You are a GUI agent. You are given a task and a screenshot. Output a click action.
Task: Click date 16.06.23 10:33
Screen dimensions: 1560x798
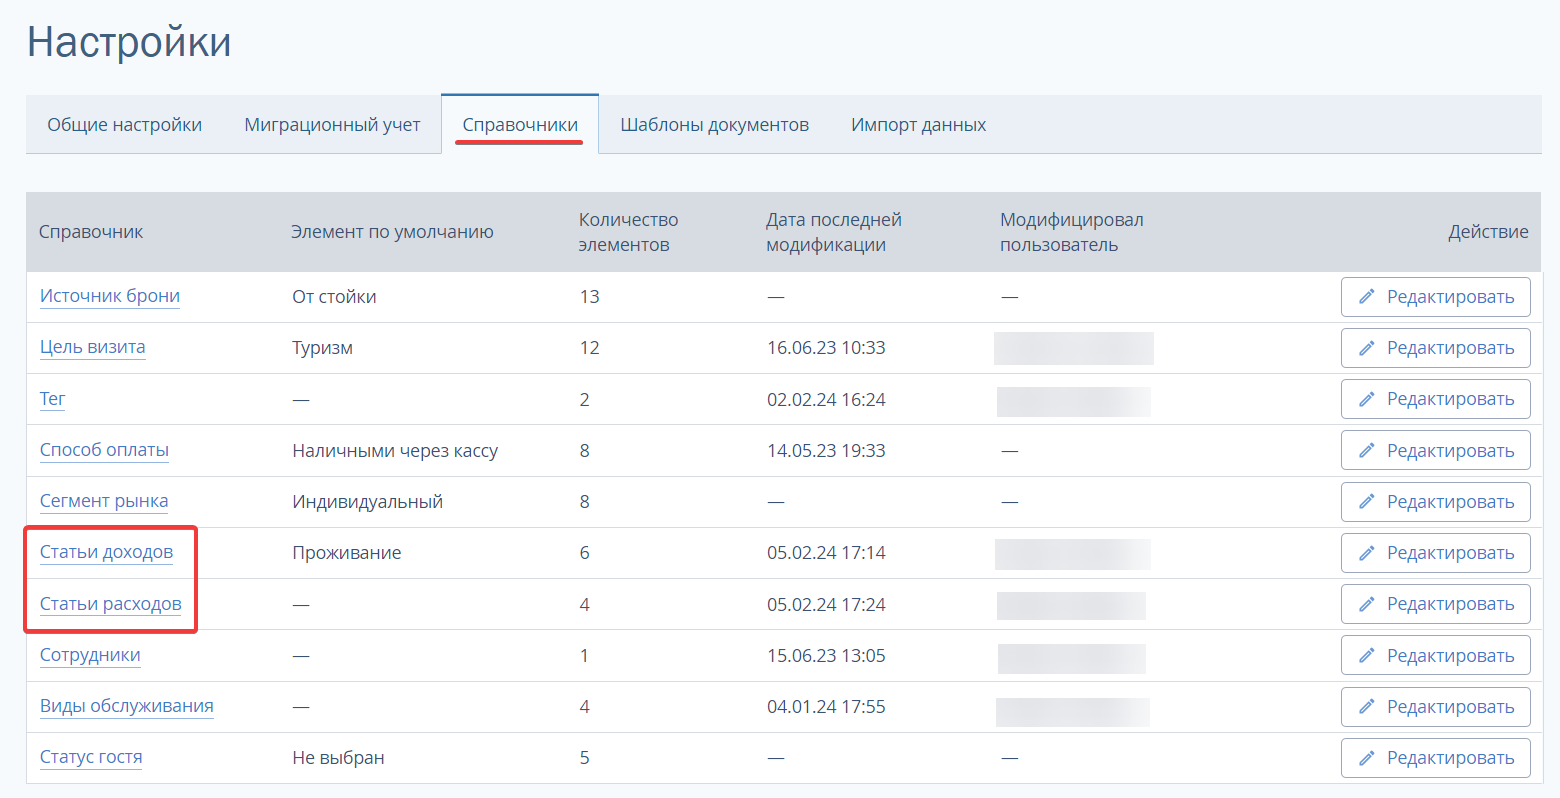pos(826,348)
